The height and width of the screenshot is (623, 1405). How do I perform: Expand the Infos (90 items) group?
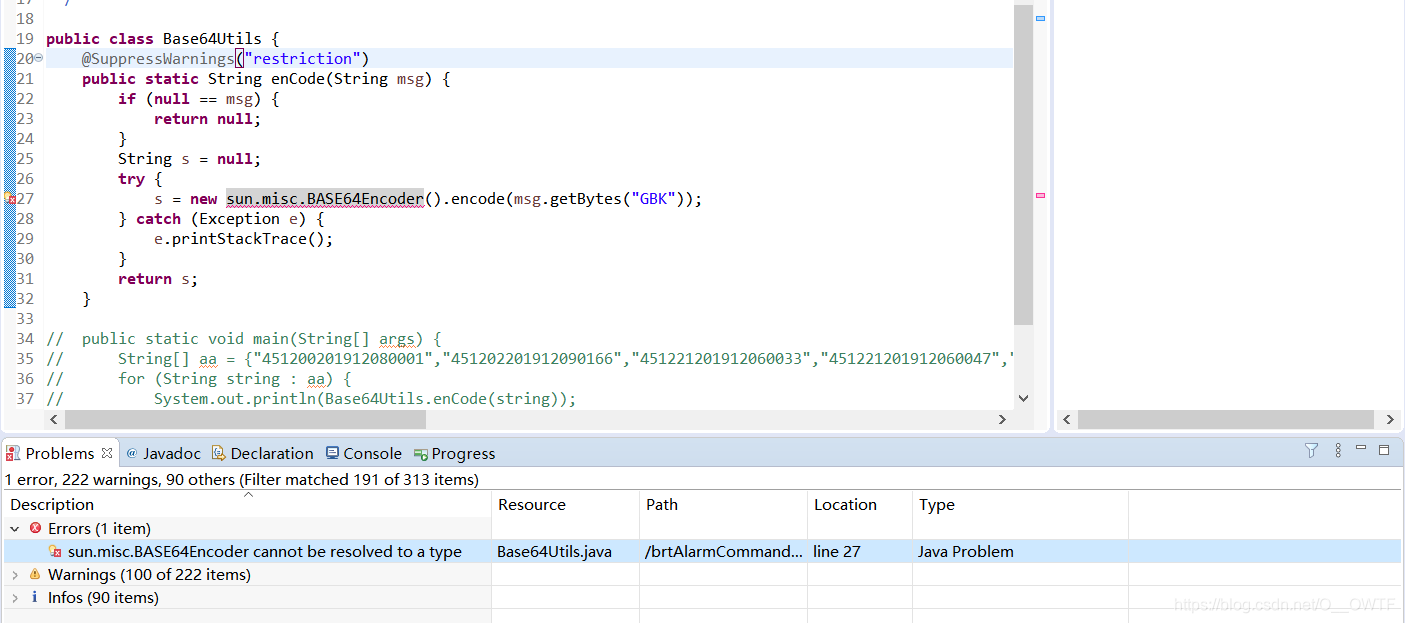pyautogui.click(x=14, y=597)
